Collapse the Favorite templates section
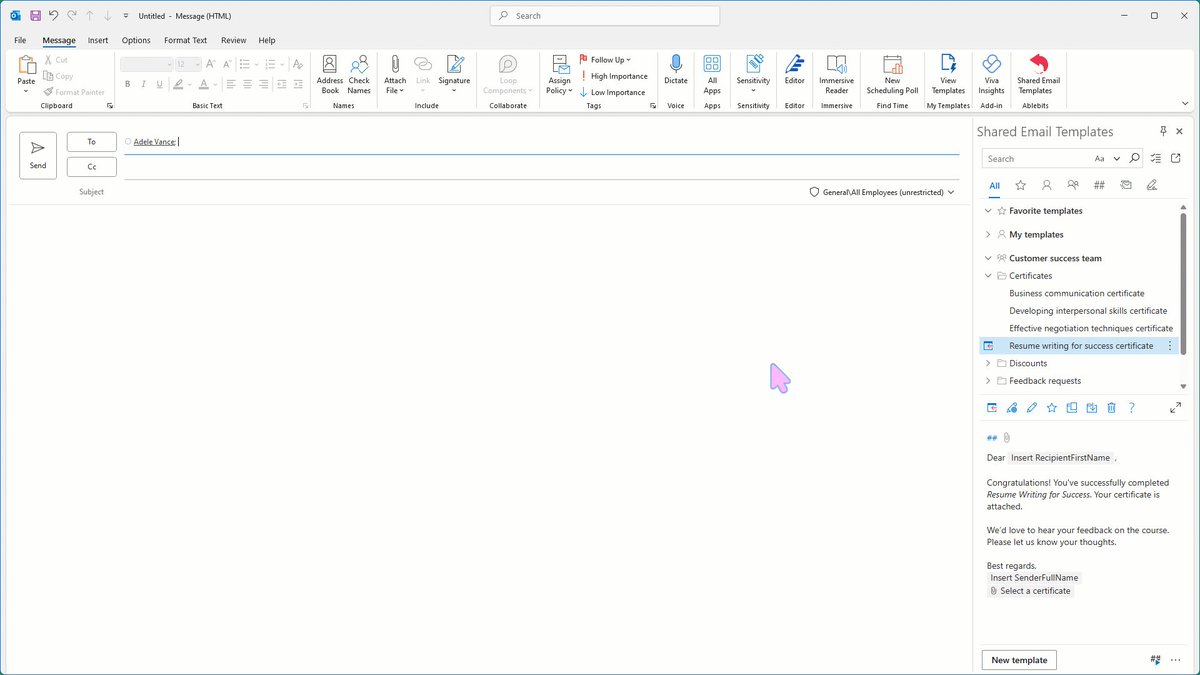Image resolution: width=1200 pixels, height=675 pixels. coord(988,211)
